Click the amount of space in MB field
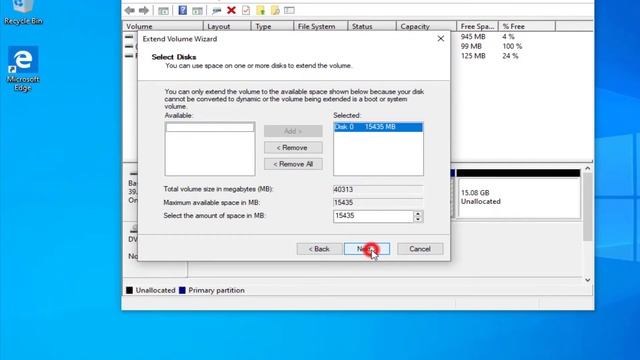Image resolution: width=640 pixels, height=360 pixels. coord(373,216)
